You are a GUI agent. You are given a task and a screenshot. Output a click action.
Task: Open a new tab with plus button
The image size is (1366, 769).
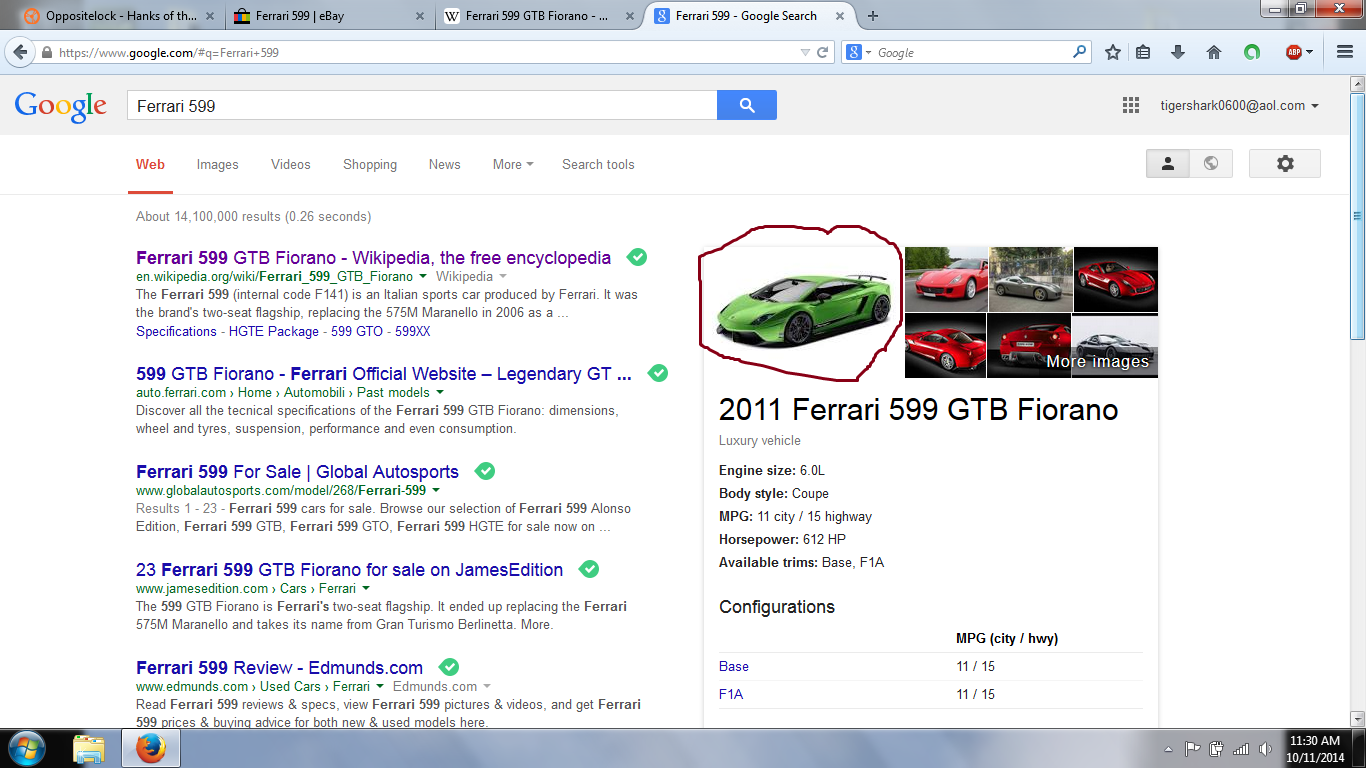(x=873, y=16)
